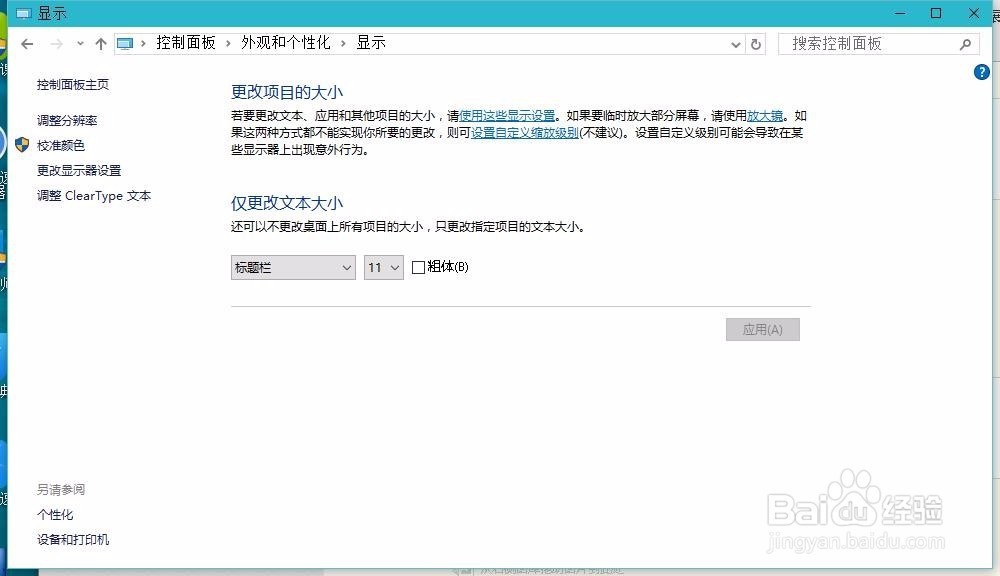Open the 使用这些显示设置 link

(x=507, y=116)
